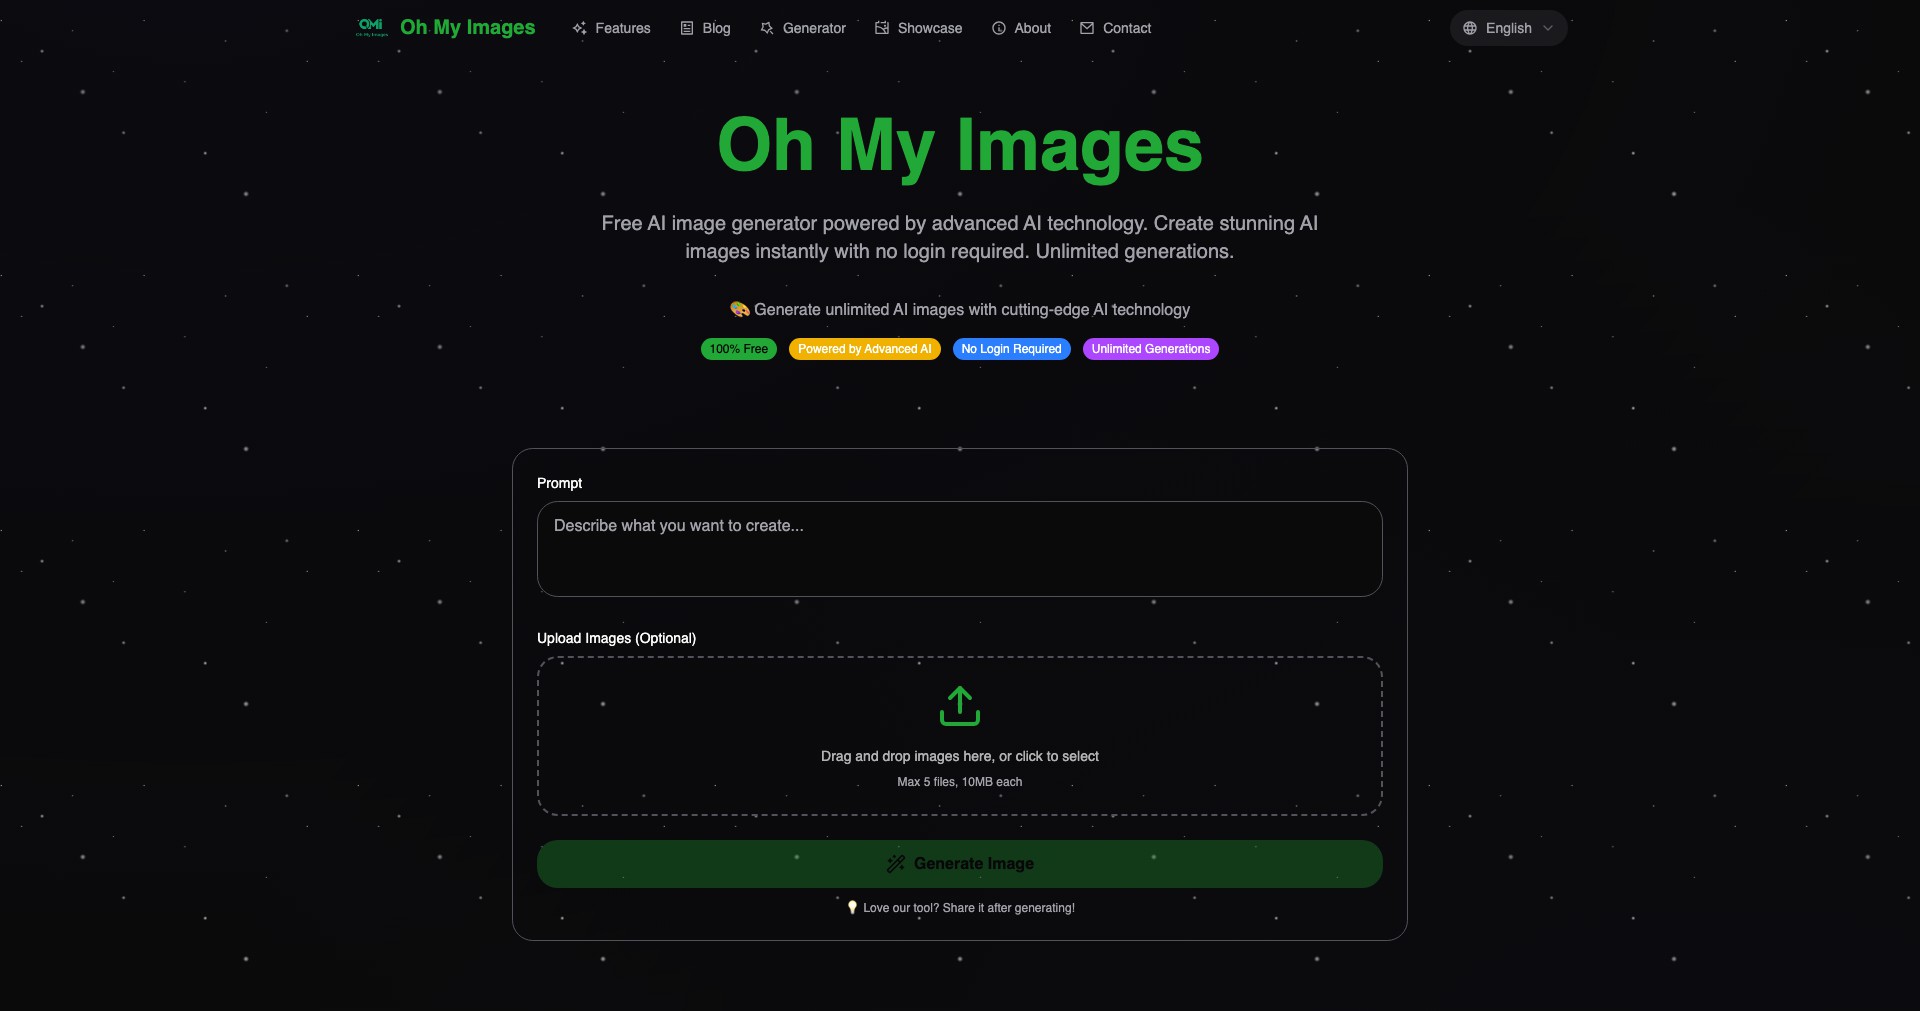Viewport: 1920px width, 1011px height.
Task: Visit the Showcase section
Action: 919,28
